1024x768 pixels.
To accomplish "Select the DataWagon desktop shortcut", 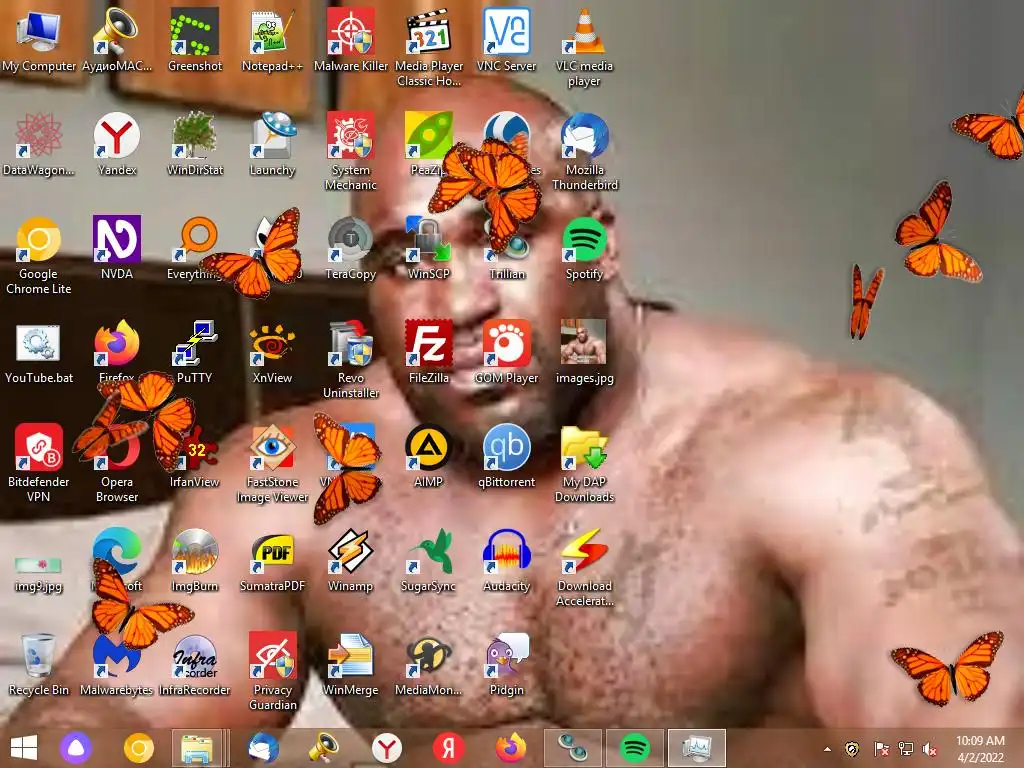I will point(38,144).
